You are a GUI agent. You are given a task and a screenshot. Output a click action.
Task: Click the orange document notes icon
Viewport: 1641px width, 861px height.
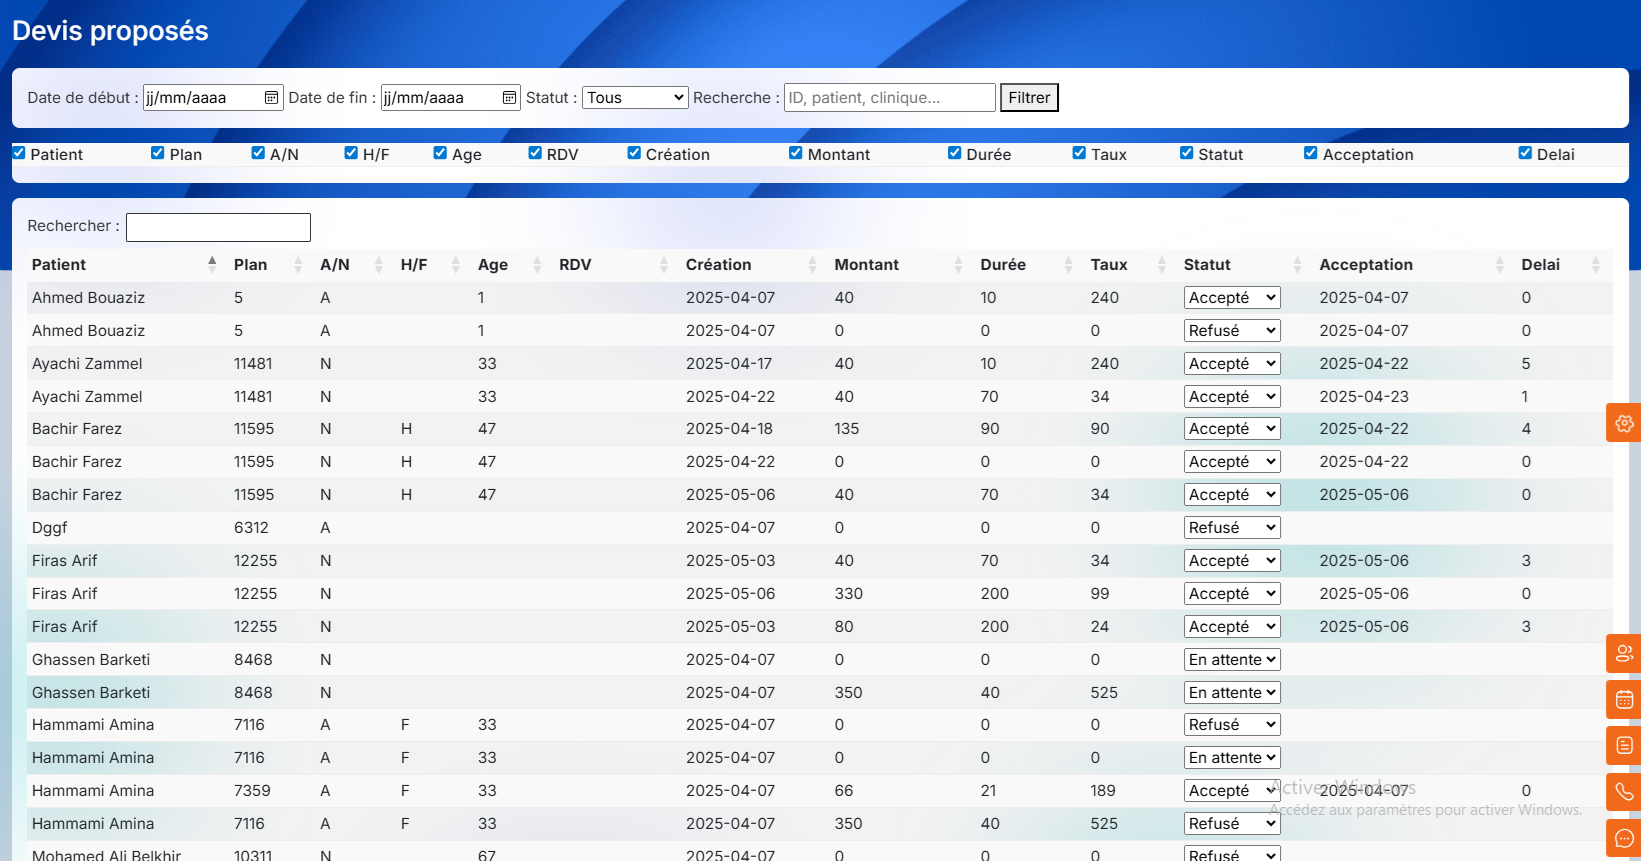click(1624, 746)
